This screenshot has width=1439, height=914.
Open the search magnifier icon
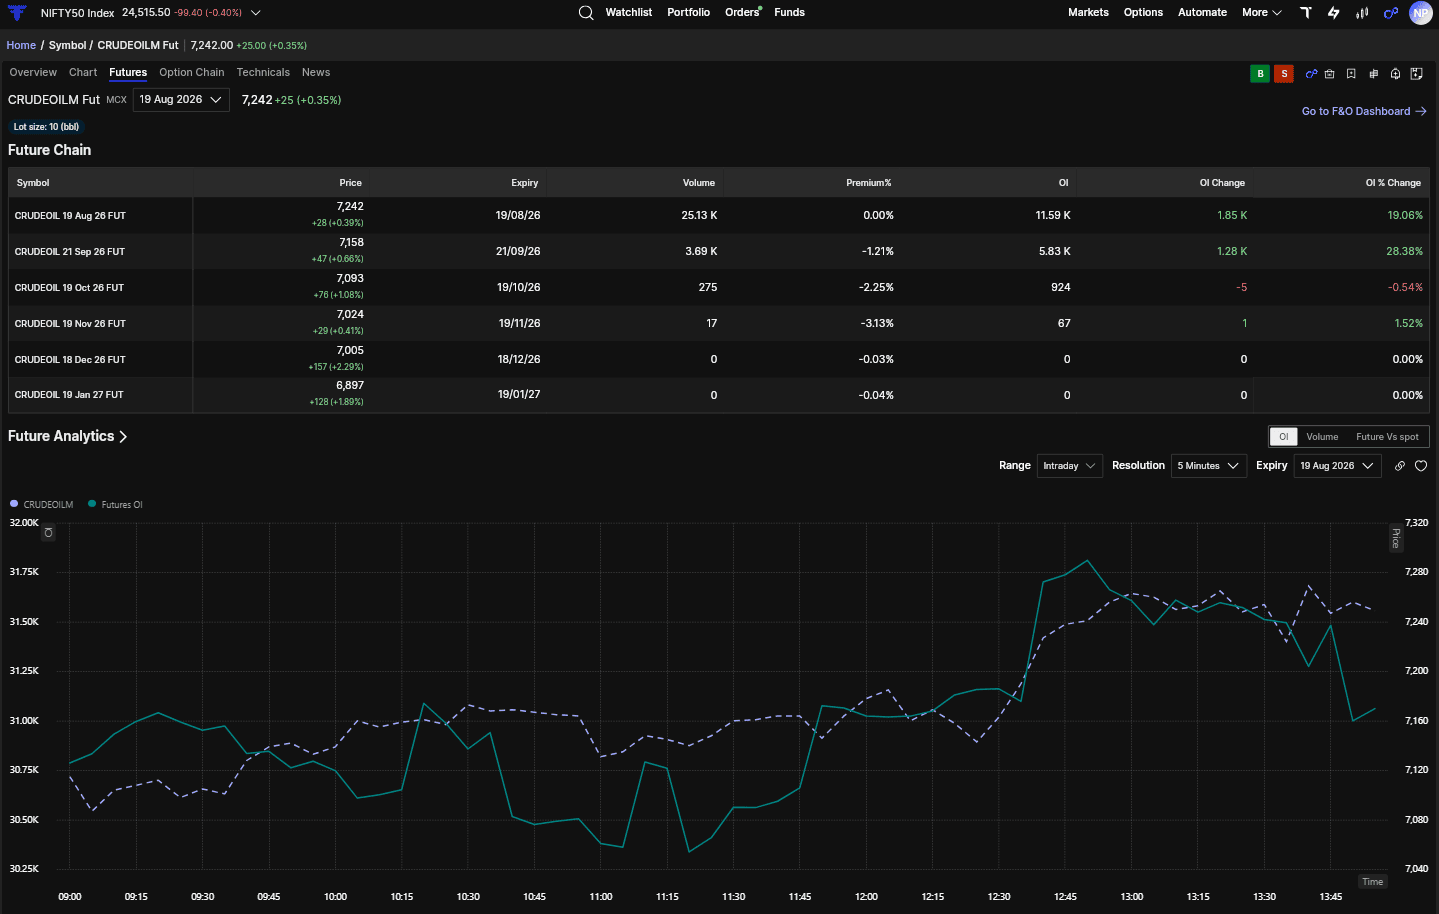[586, 13]
